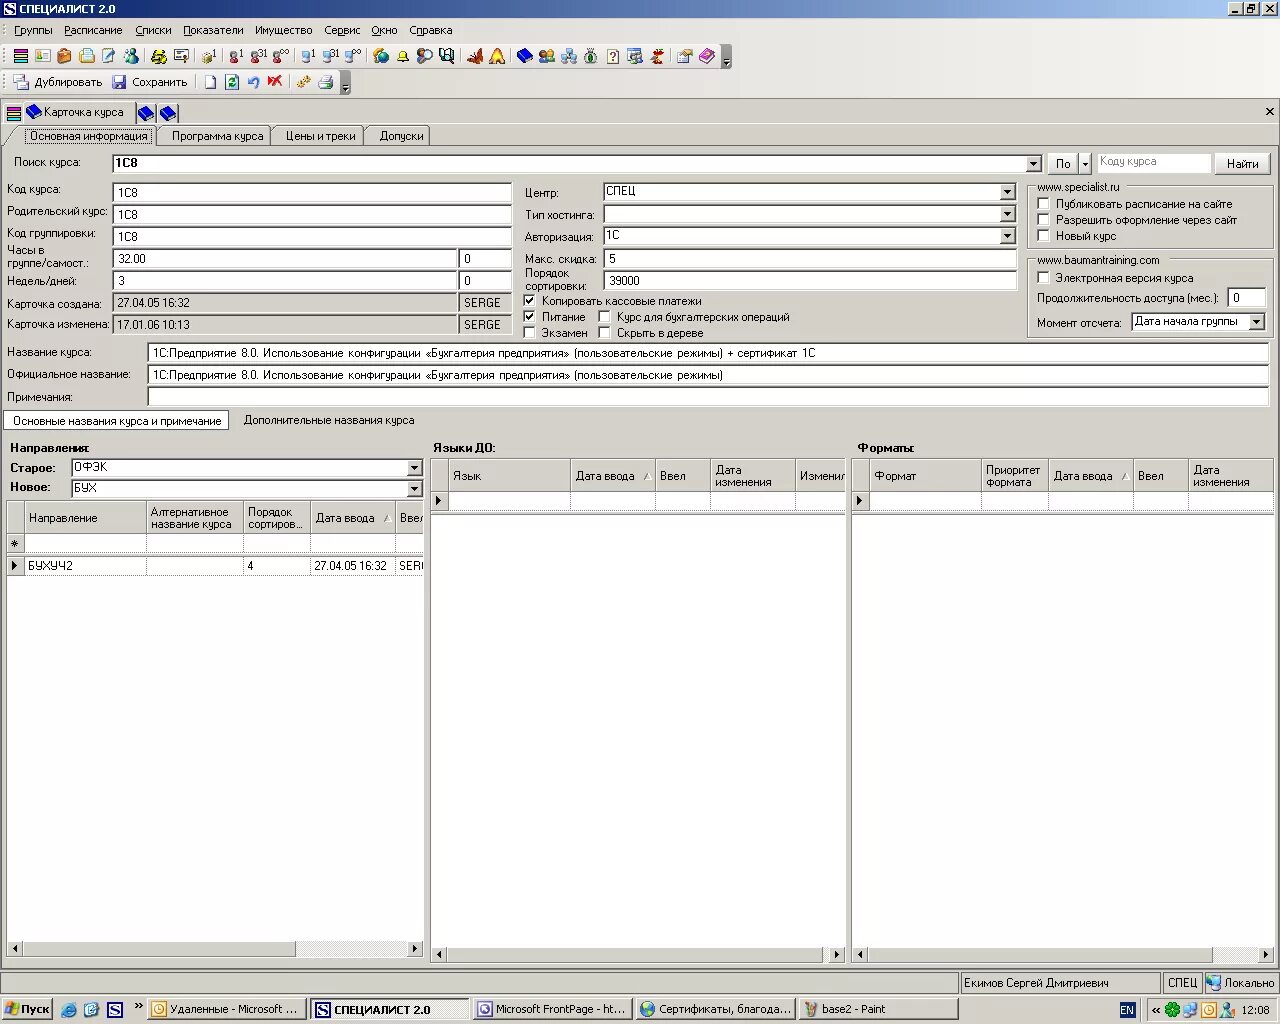The height and width of the screenshot is (1024, 1280).
Task: Click the box with 1 toolbar icon
Action: pos(208,56)
